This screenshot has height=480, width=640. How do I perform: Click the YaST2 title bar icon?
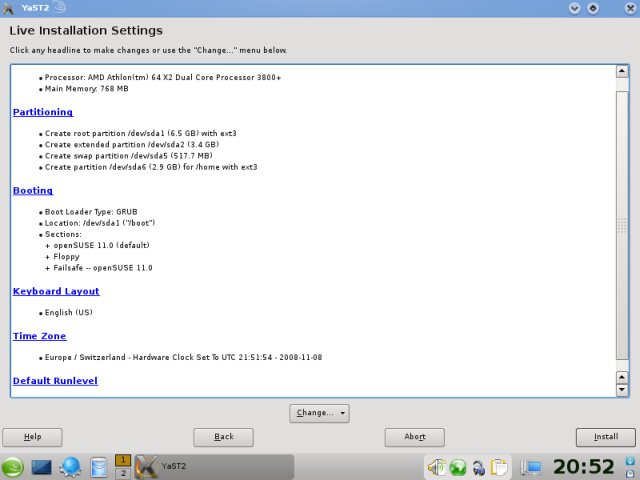(8, 8)
